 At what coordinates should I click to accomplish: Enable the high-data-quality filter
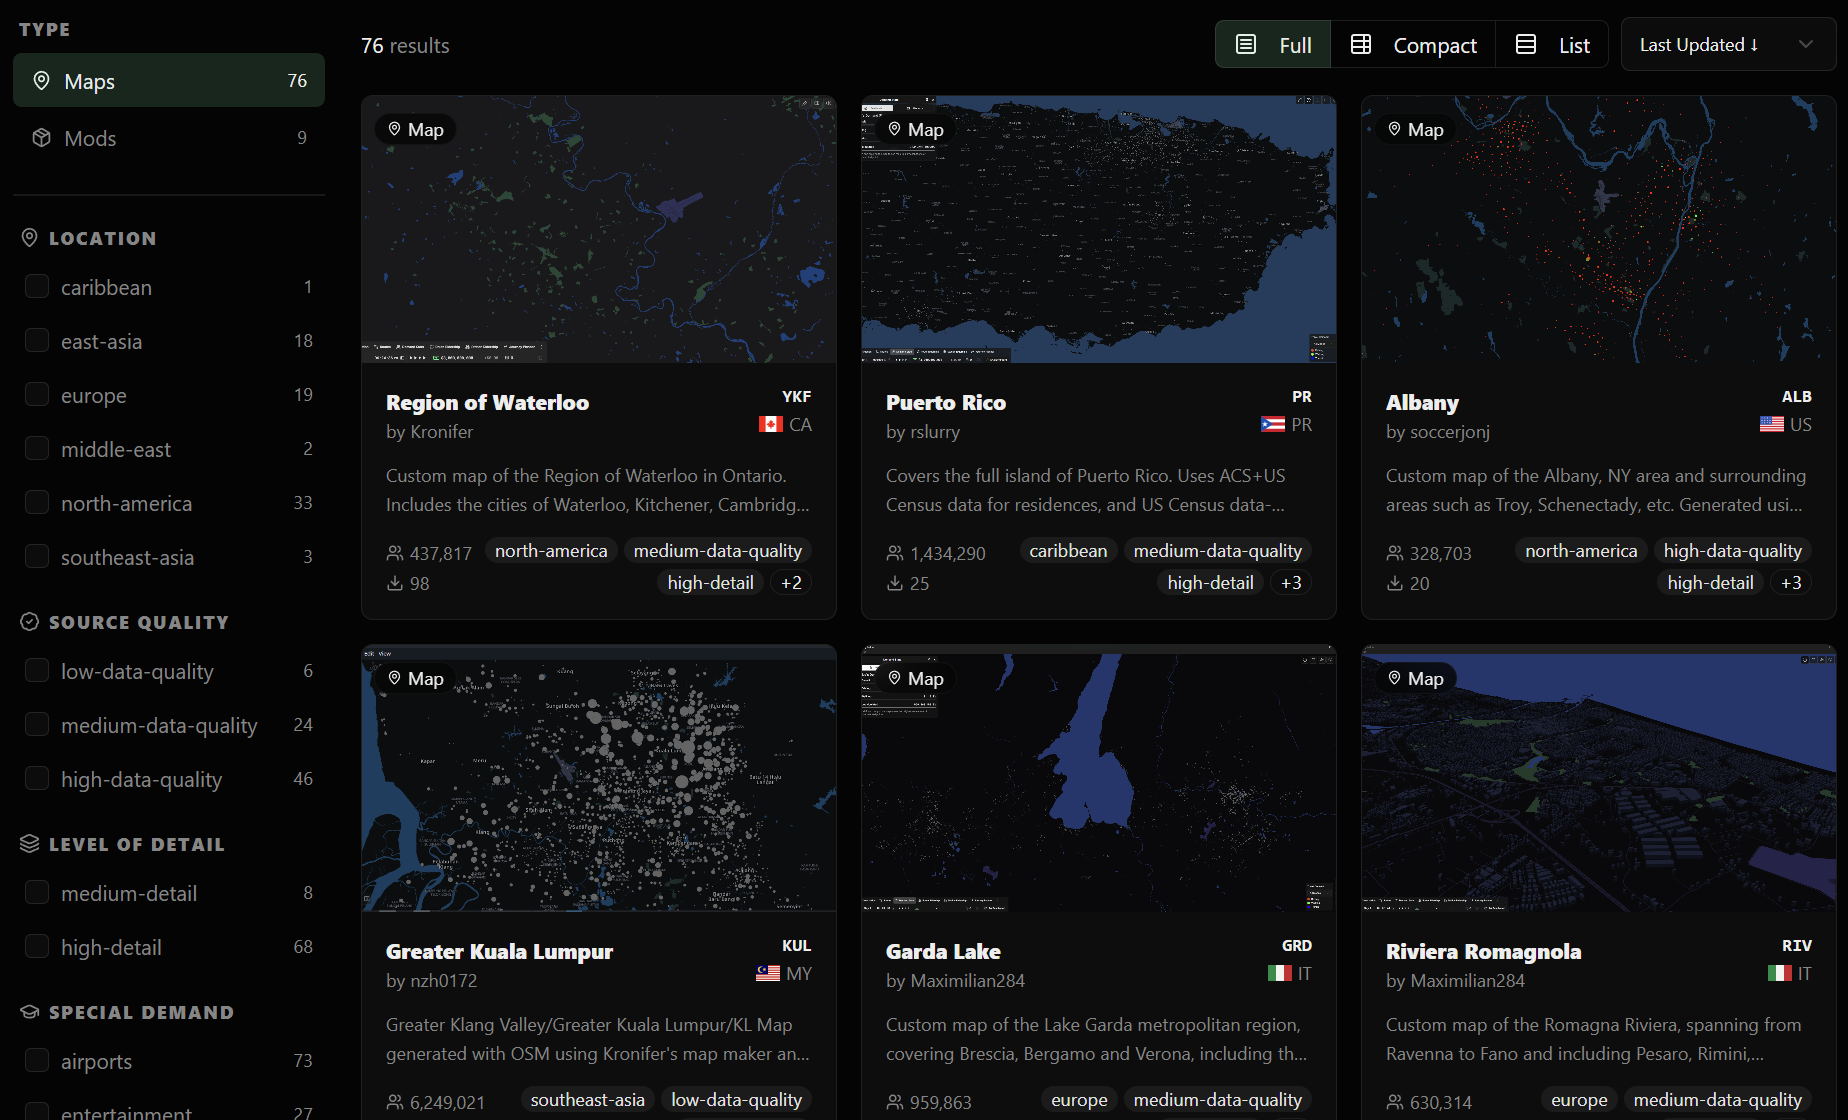click(x=36, y=777)
